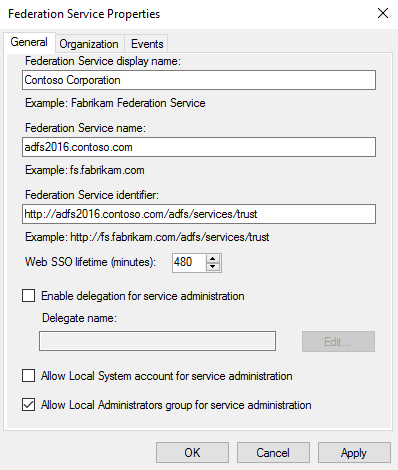
Task: Increase Web SSO lifetime with up arrow
Action: 213,258
